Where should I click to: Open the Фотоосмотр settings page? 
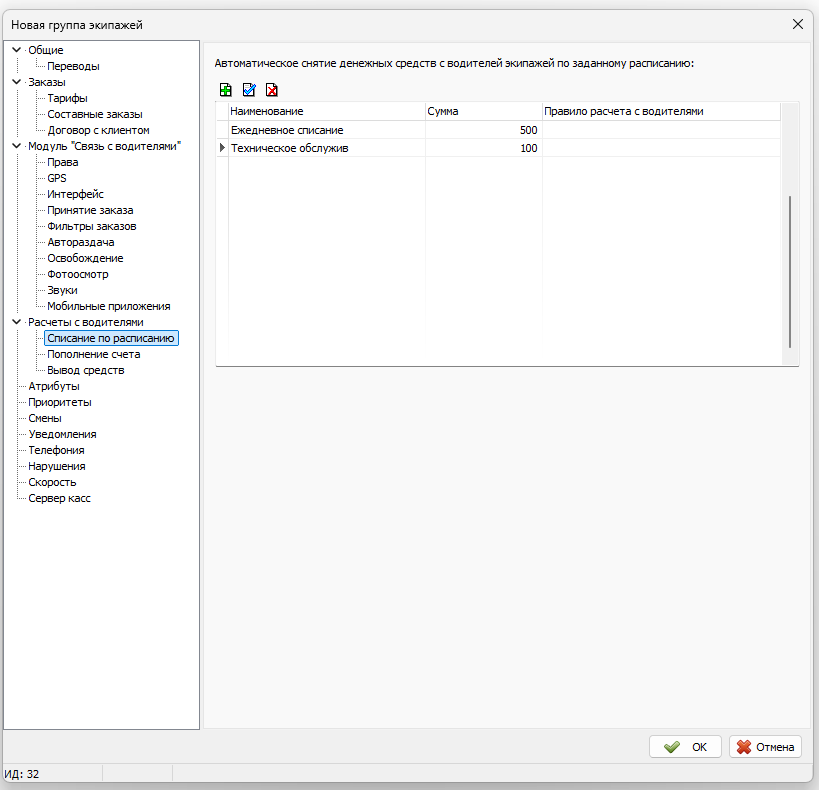coord(78,274)
